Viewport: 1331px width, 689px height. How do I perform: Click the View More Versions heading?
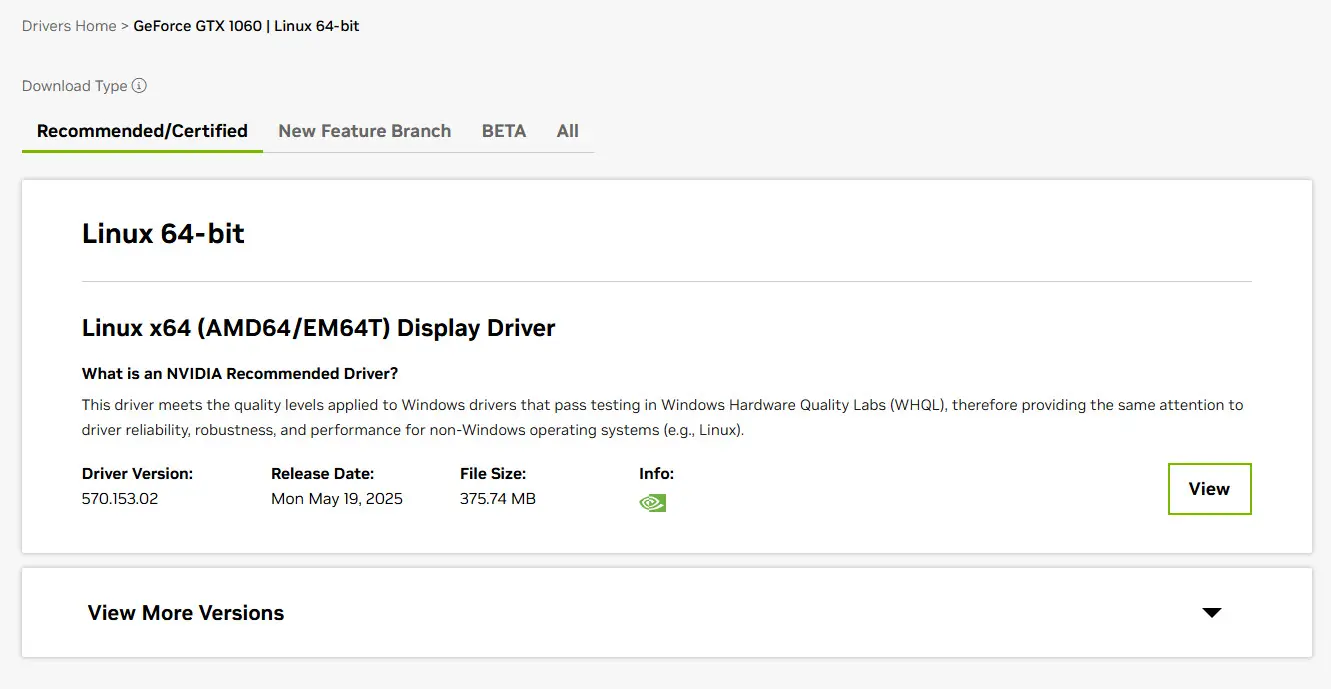tap(186, 613)
